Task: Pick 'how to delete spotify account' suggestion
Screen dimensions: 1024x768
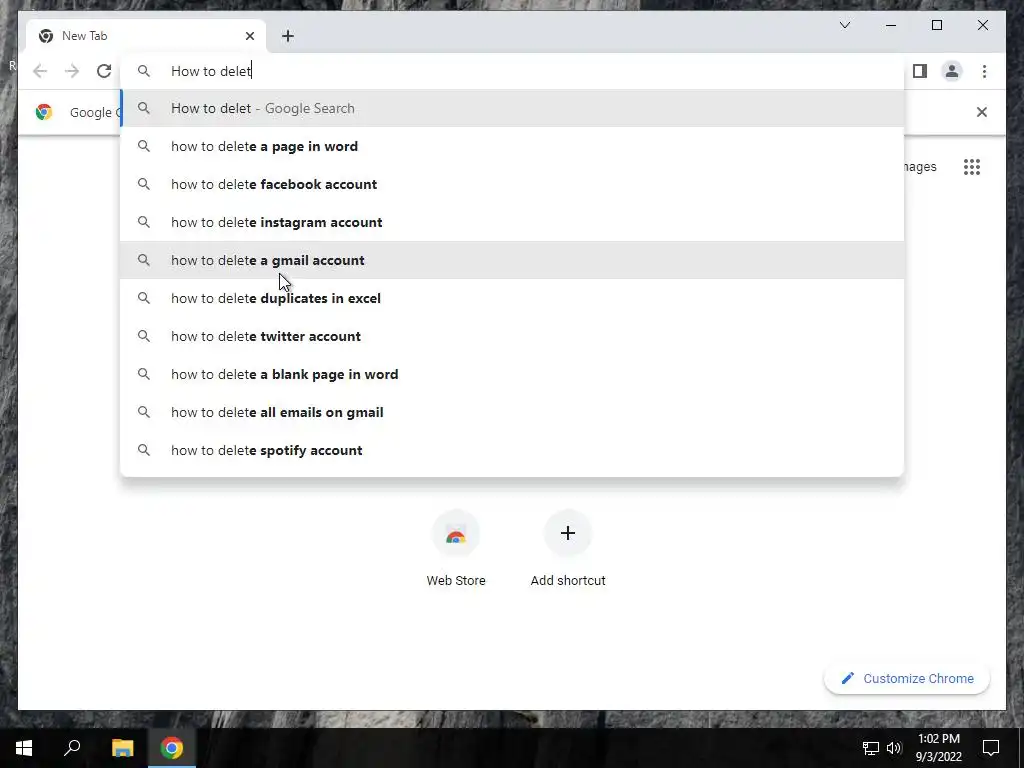Action: coord(512,450)
